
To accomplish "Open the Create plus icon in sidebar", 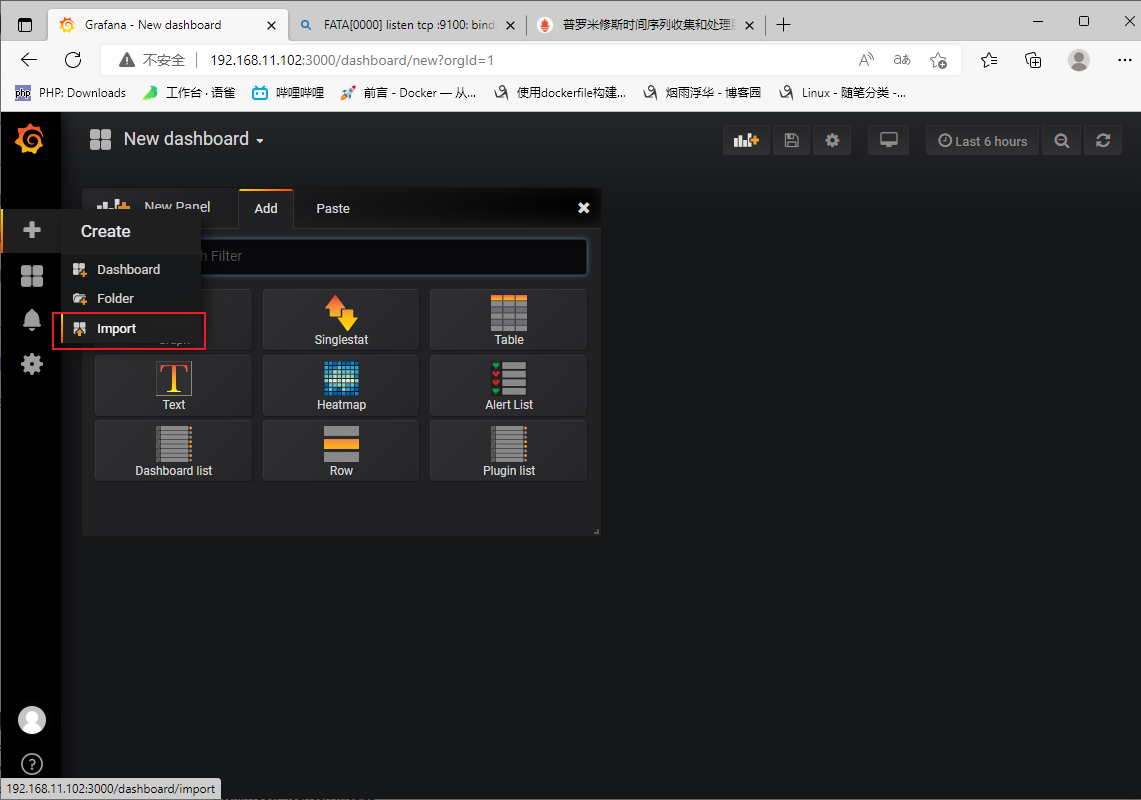I will coord(31,230).
